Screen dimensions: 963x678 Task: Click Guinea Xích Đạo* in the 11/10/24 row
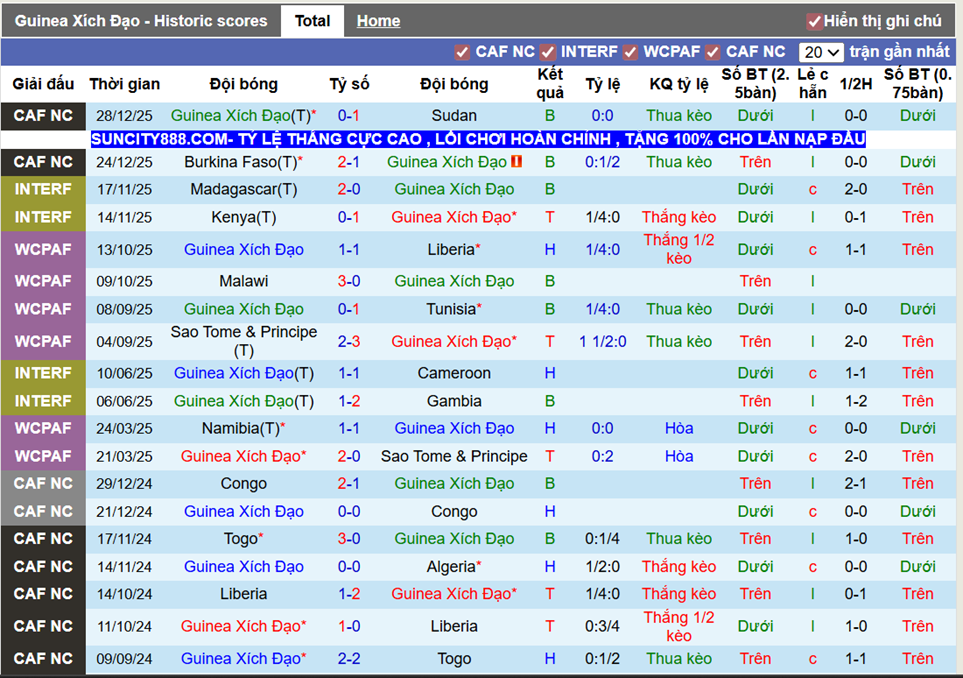(244, 626)
